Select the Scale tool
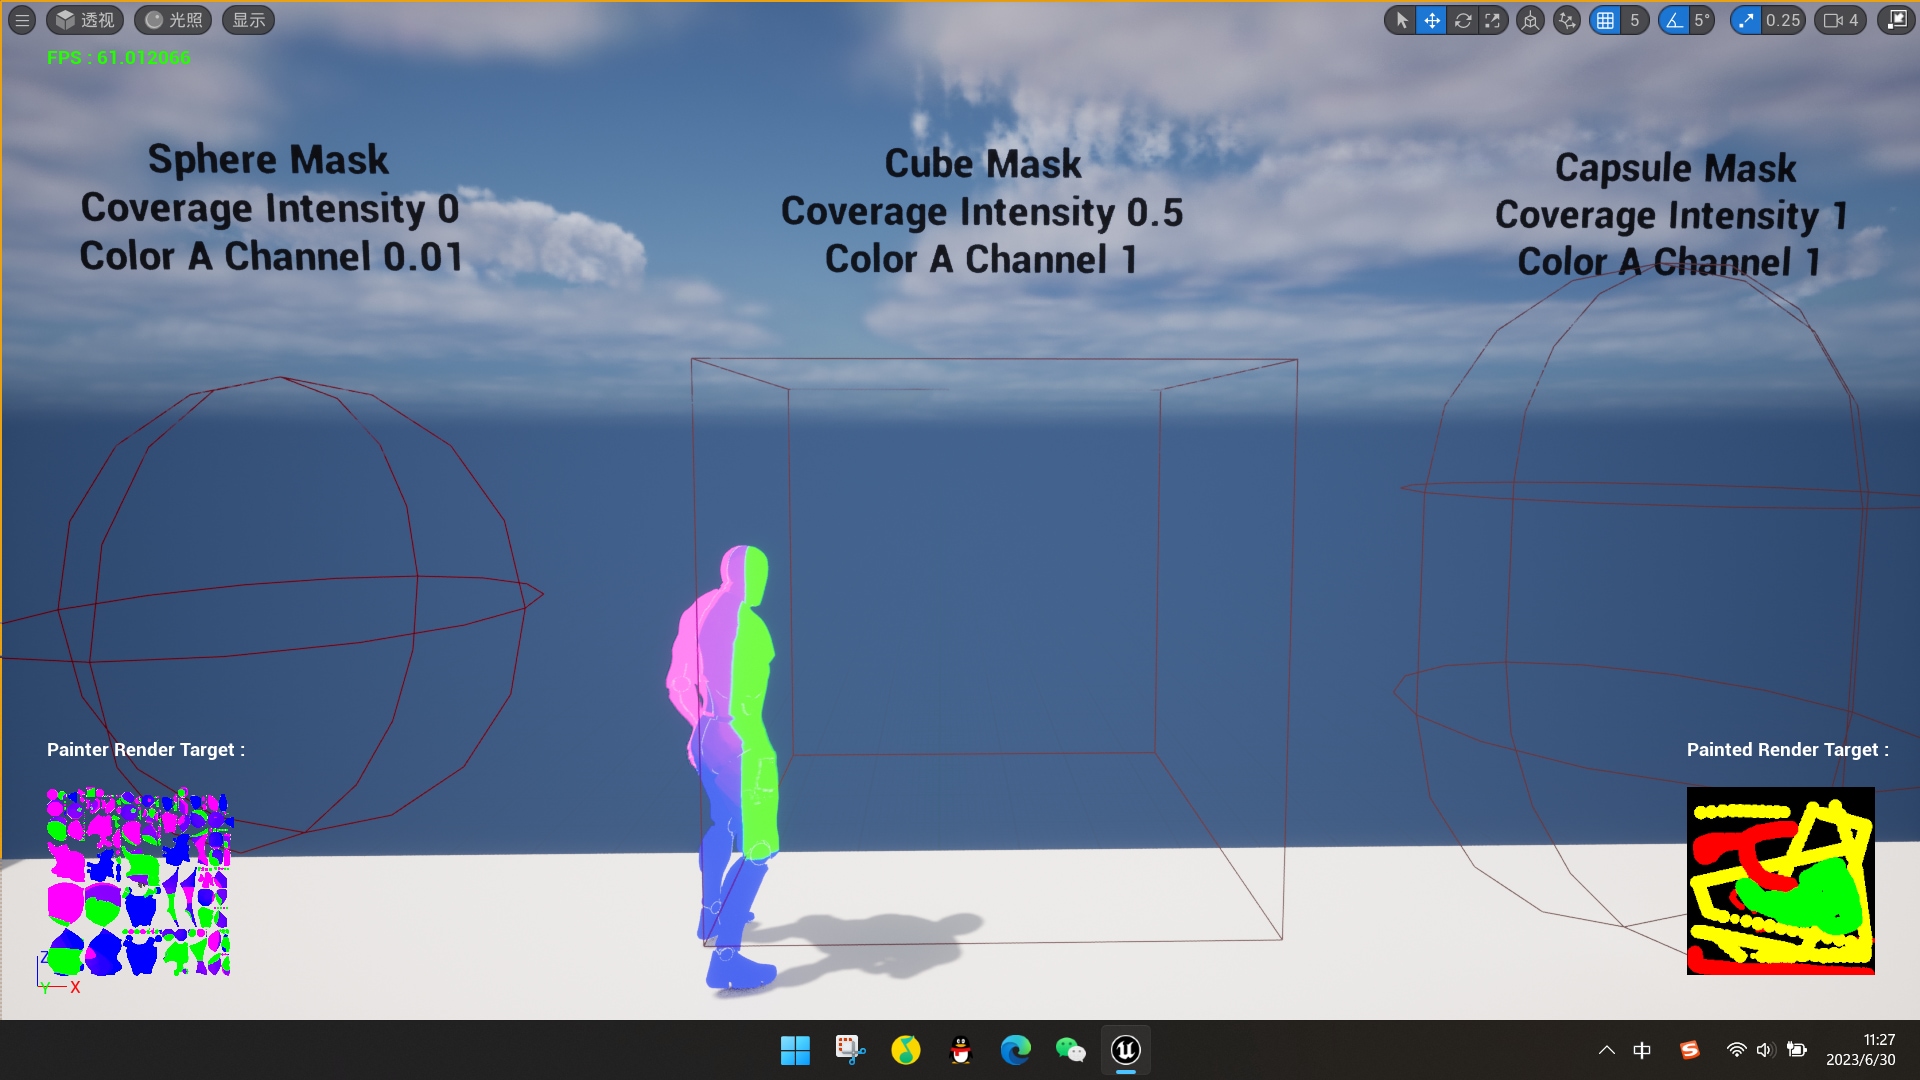The image size is (1920, 1080). point(1492,20)
